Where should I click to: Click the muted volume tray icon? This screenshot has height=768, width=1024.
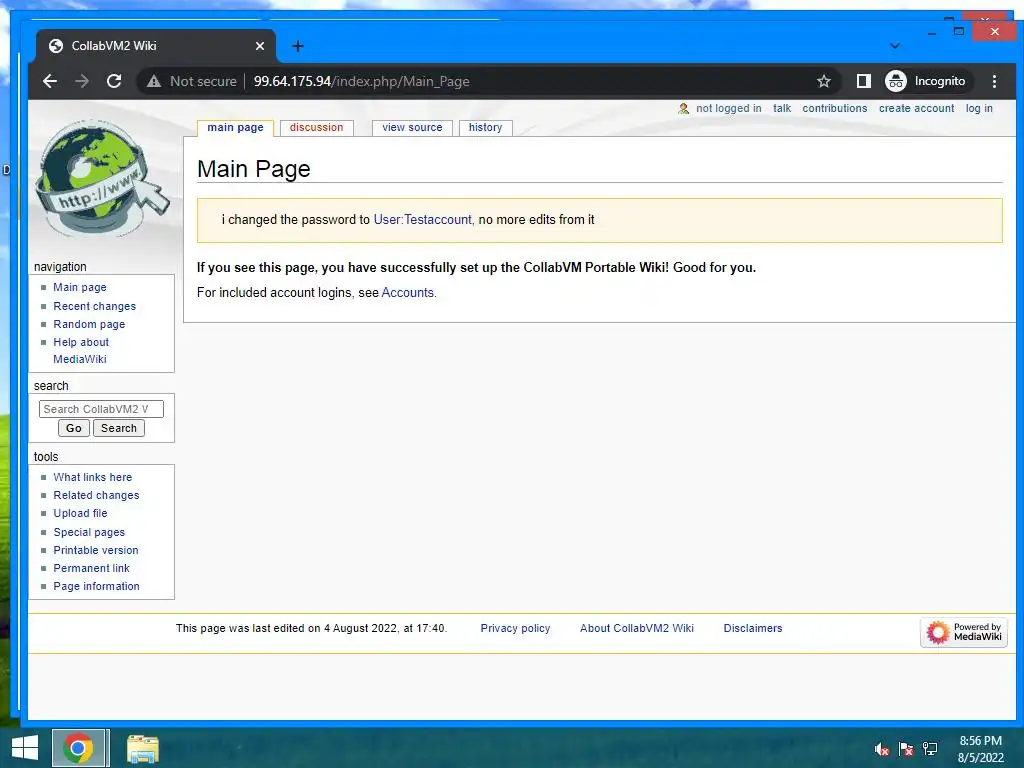click(882, 749)
